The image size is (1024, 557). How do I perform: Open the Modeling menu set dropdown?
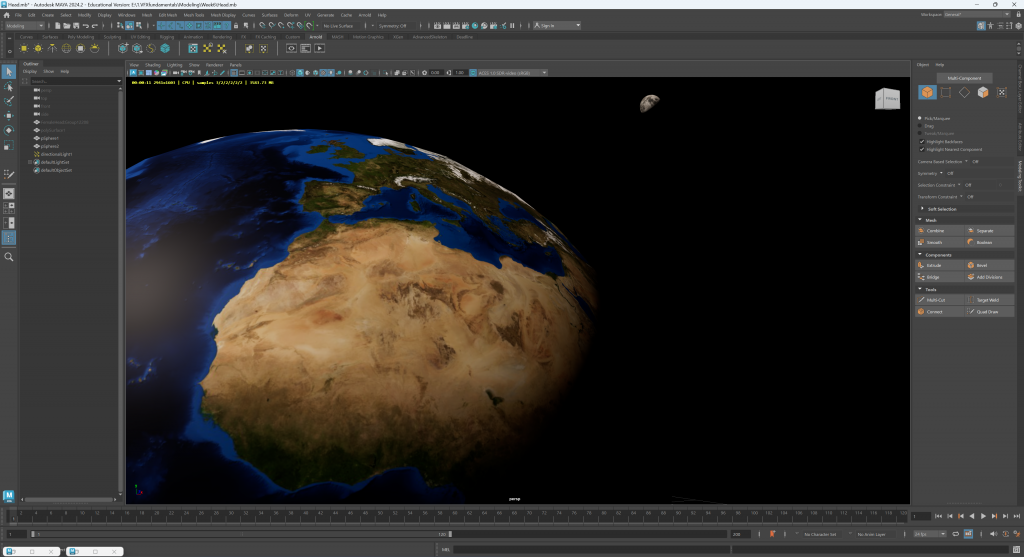(24, 25)
